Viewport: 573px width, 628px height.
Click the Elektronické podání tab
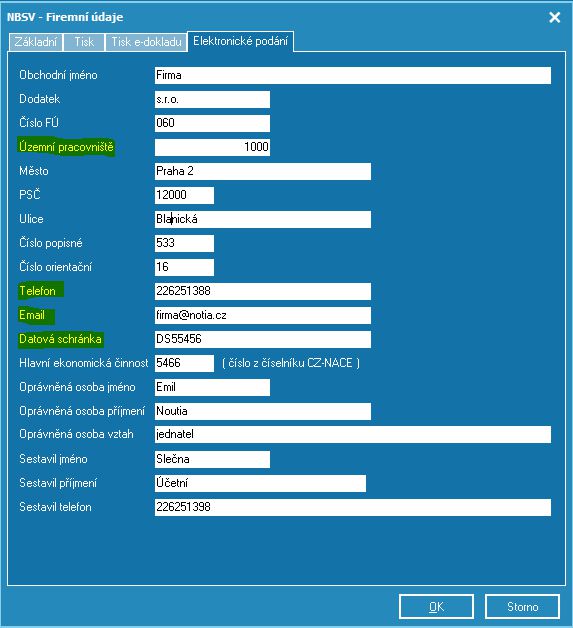point(241,41)
